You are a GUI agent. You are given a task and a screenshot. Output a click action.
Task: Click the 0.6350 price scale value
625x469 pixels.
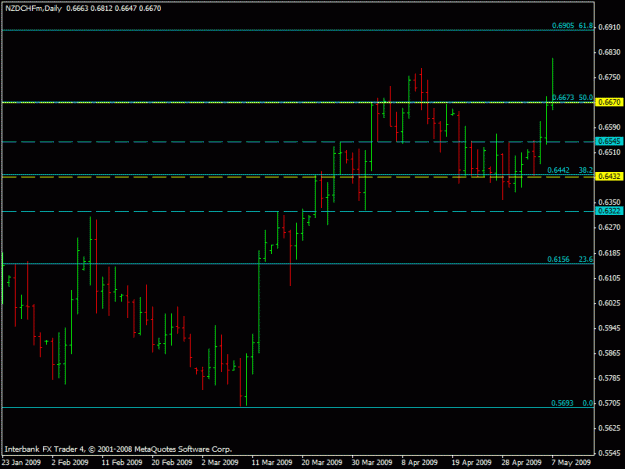[x=609, y=202]
